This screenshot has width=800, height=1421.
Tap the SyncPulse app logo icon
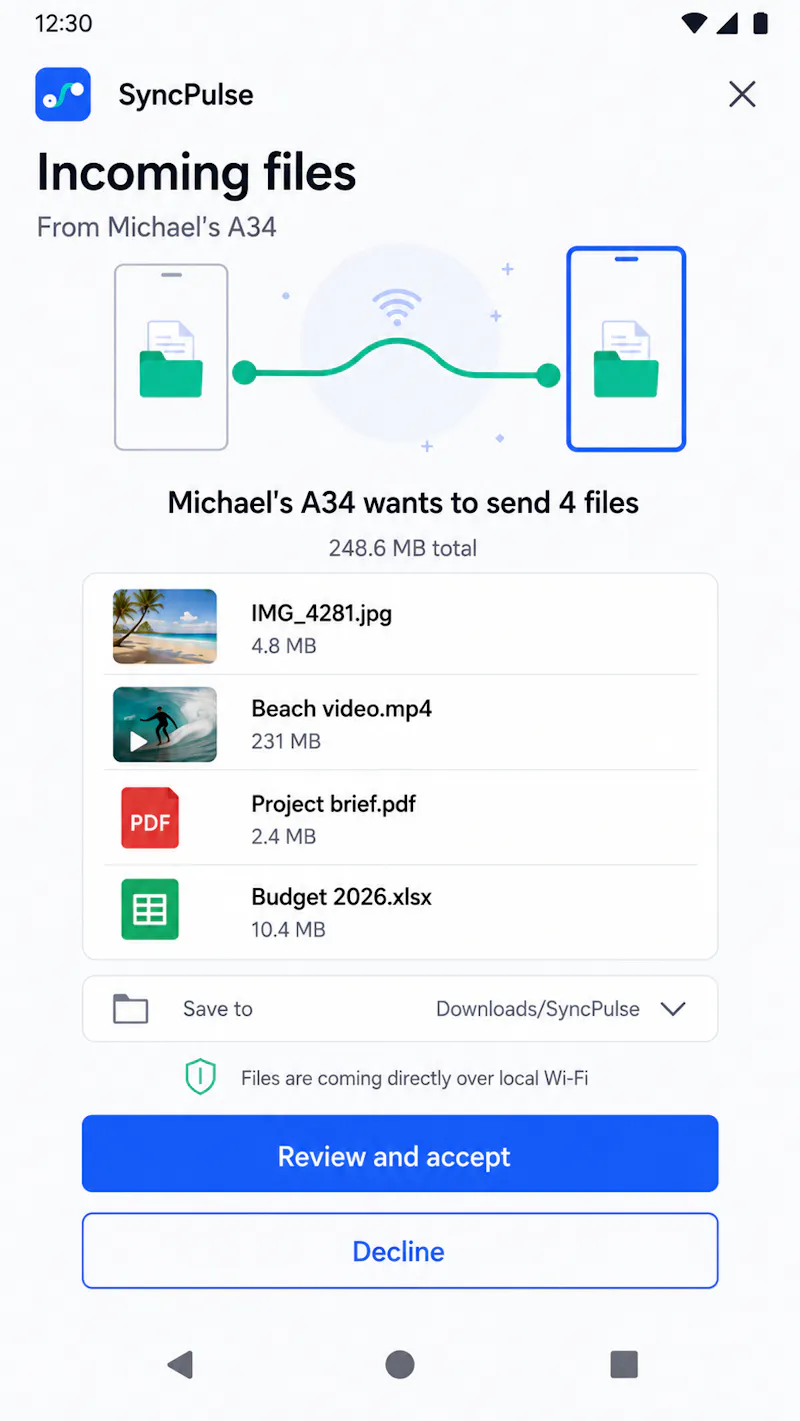click(x=63, y=94)
